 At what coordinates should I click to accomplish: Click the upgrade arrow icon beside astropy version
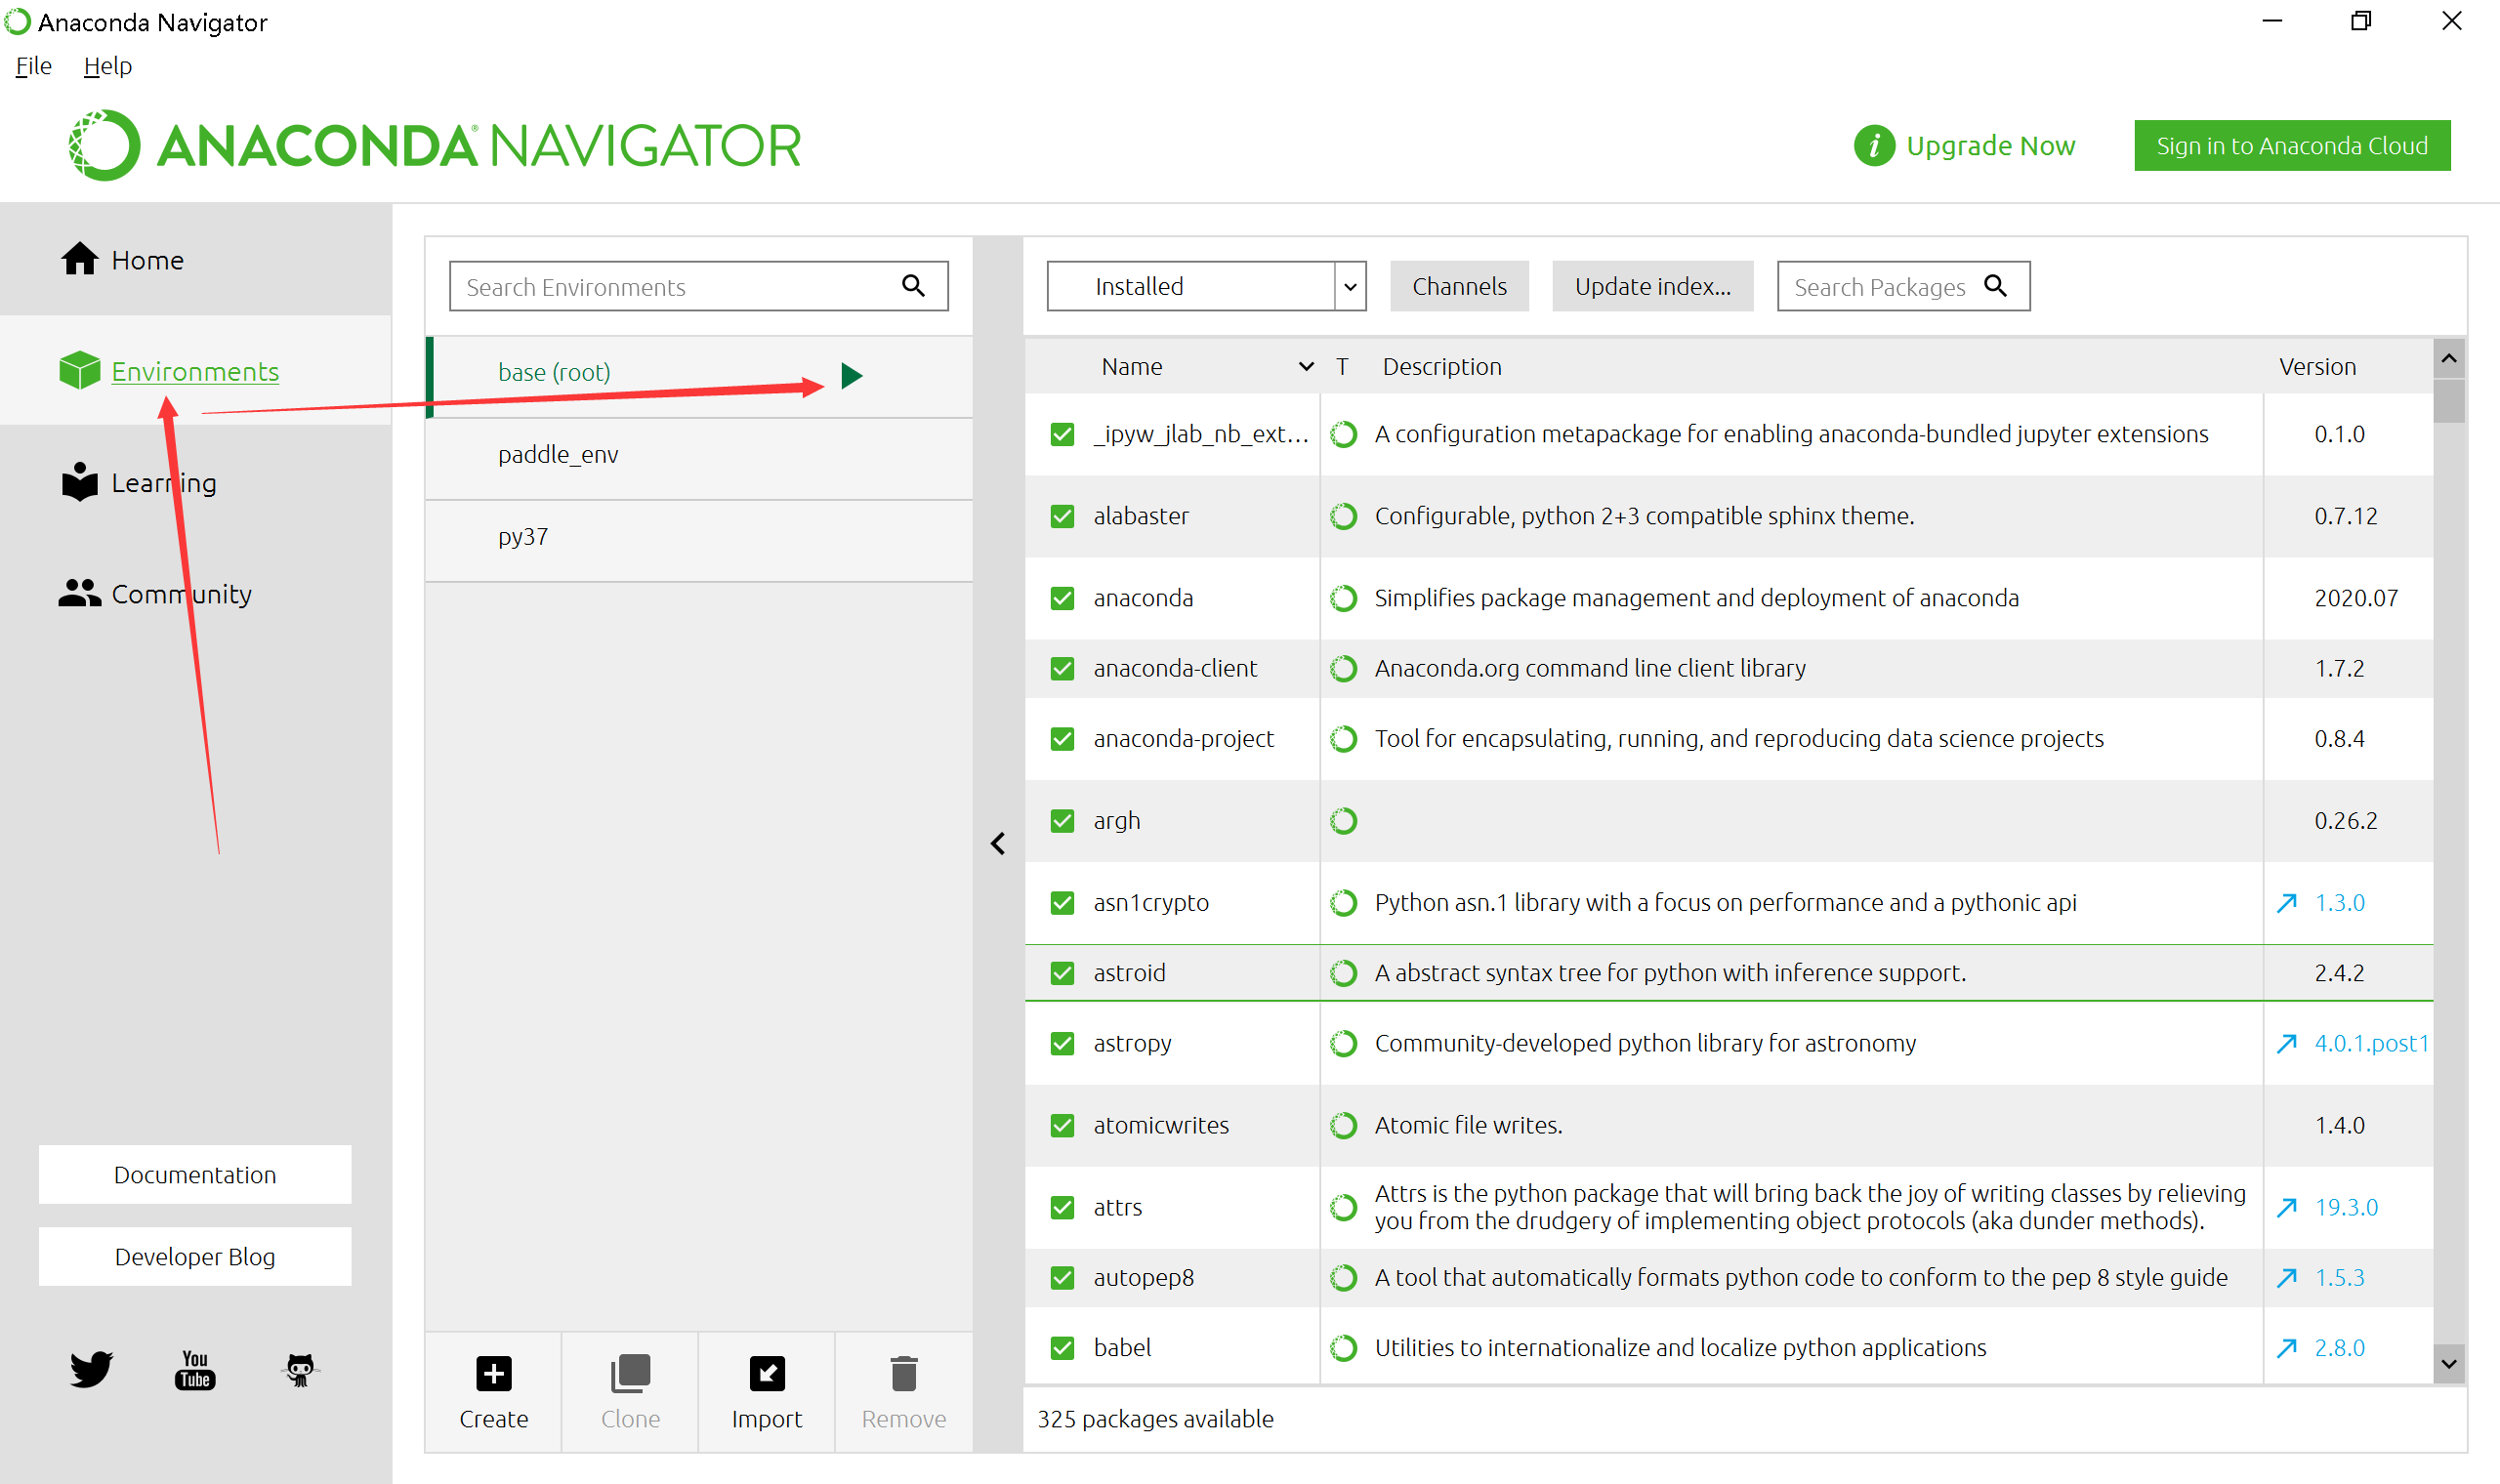pos(2286,1043)
